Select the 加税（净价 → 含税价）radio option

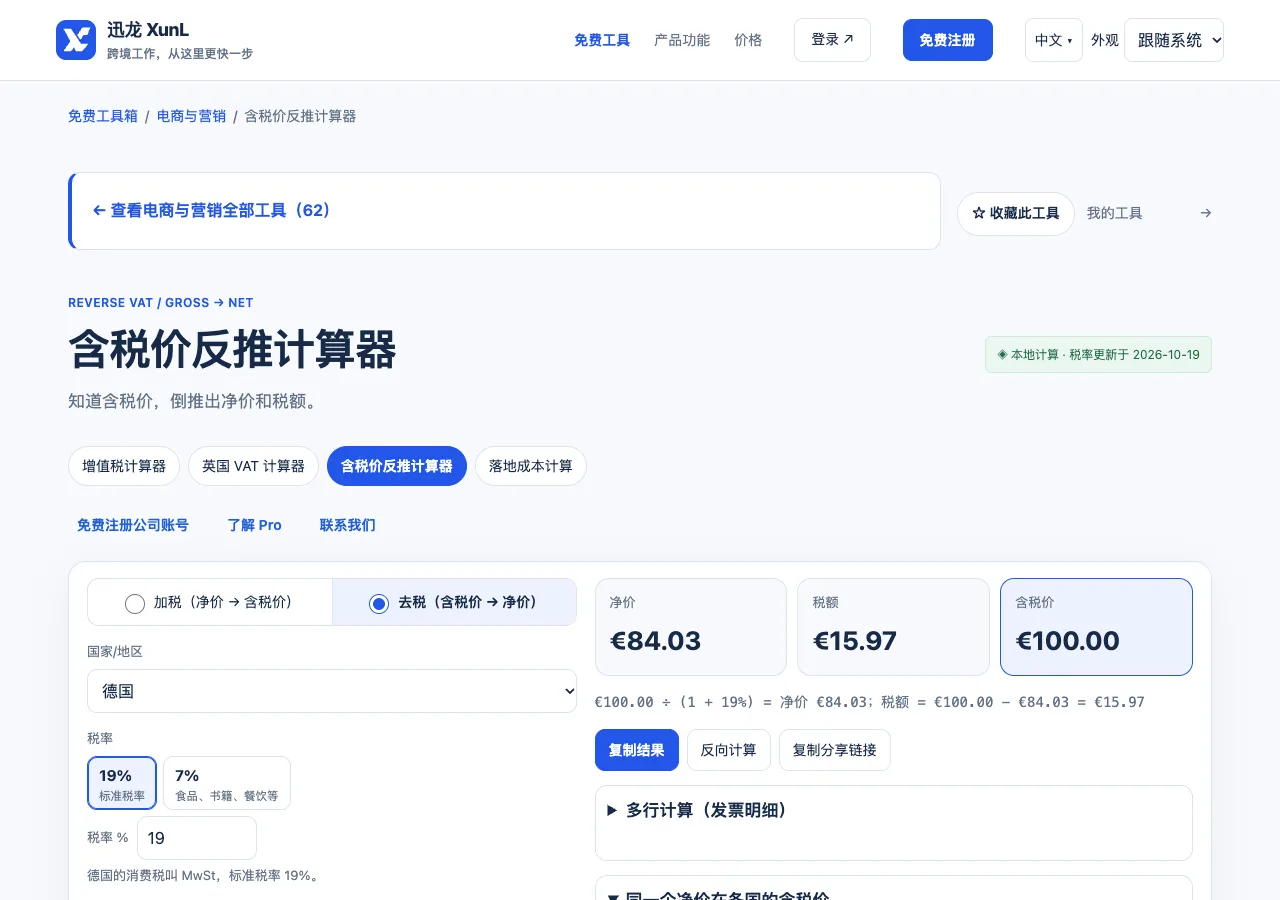click(x=210, y=602)
